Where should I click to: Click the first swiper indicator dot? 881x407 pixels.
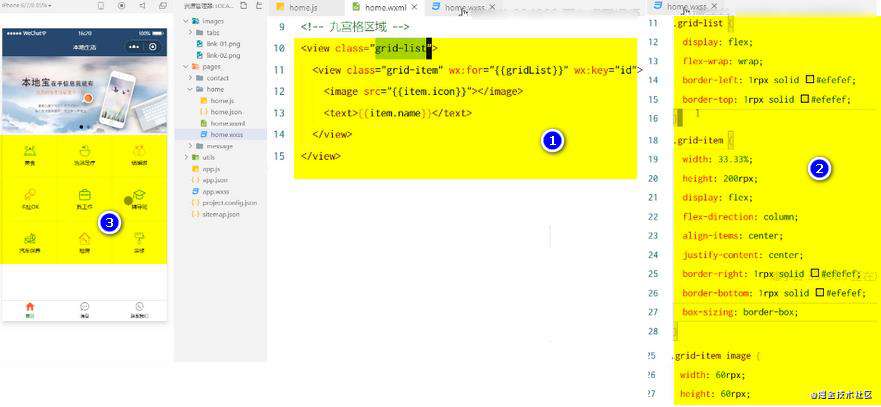(81, 127)
